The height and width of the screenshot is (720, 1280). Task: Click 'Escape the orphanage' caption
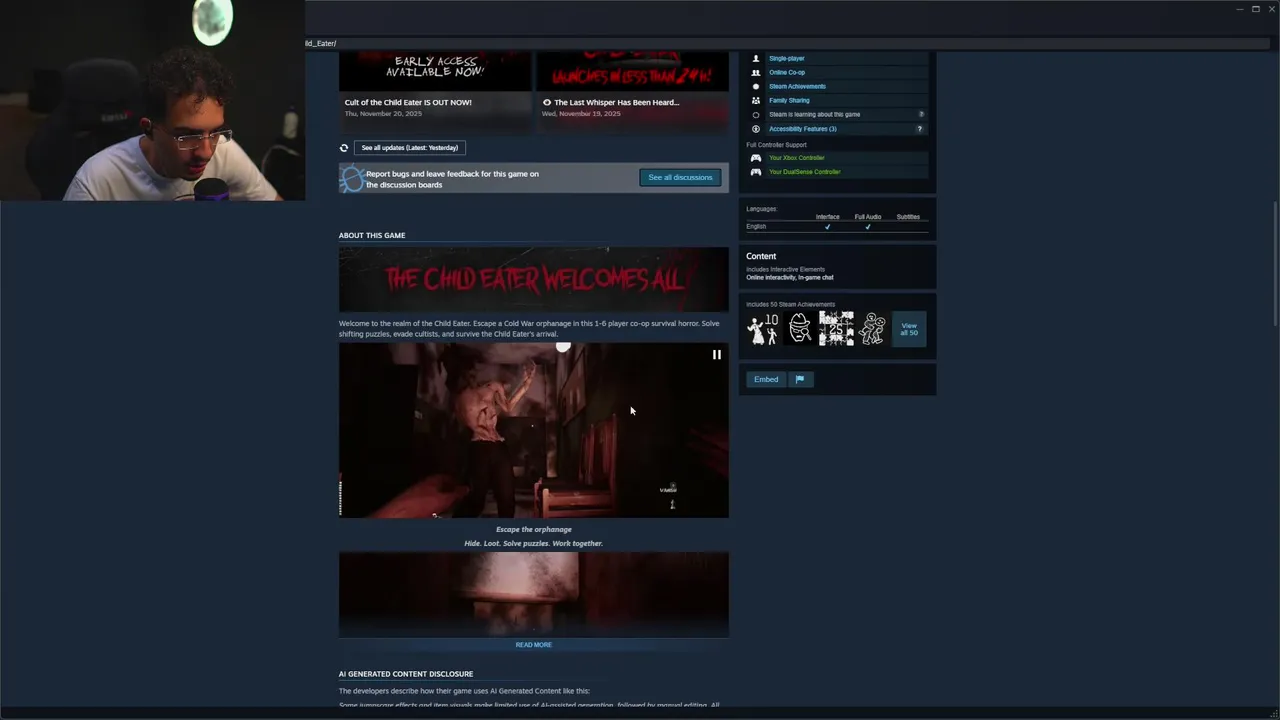pyautogui.click(x=534, y=529)
